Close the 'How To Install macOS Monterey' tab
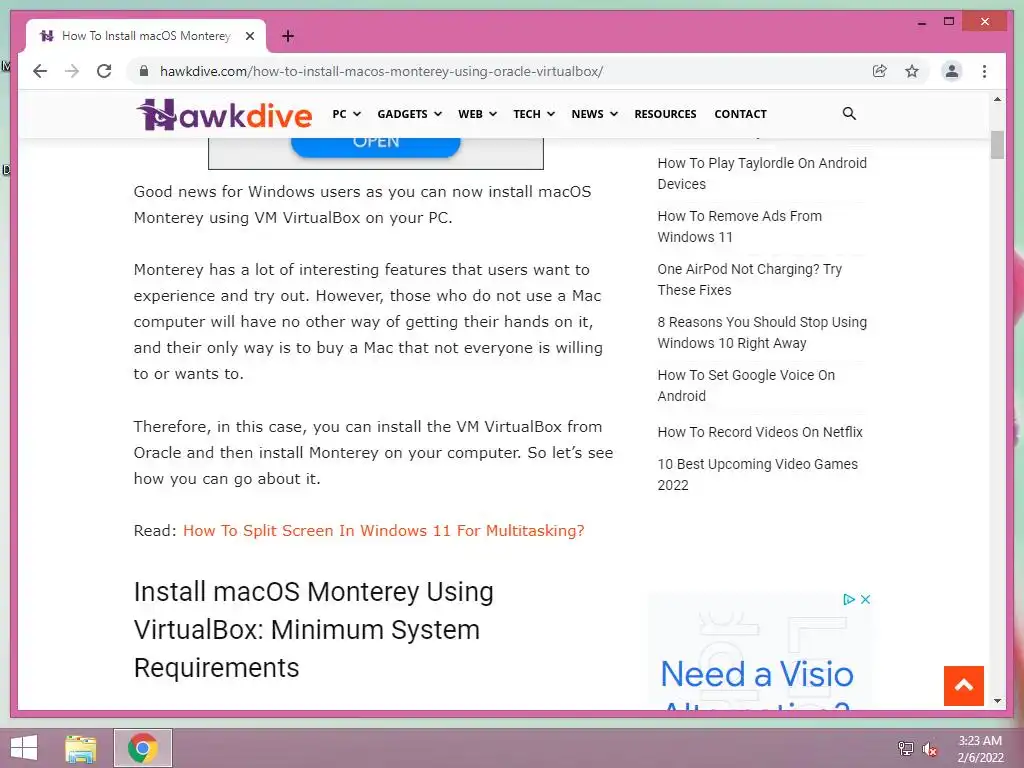The height and width of the screenshot is (768, 1024). (249, 36)
